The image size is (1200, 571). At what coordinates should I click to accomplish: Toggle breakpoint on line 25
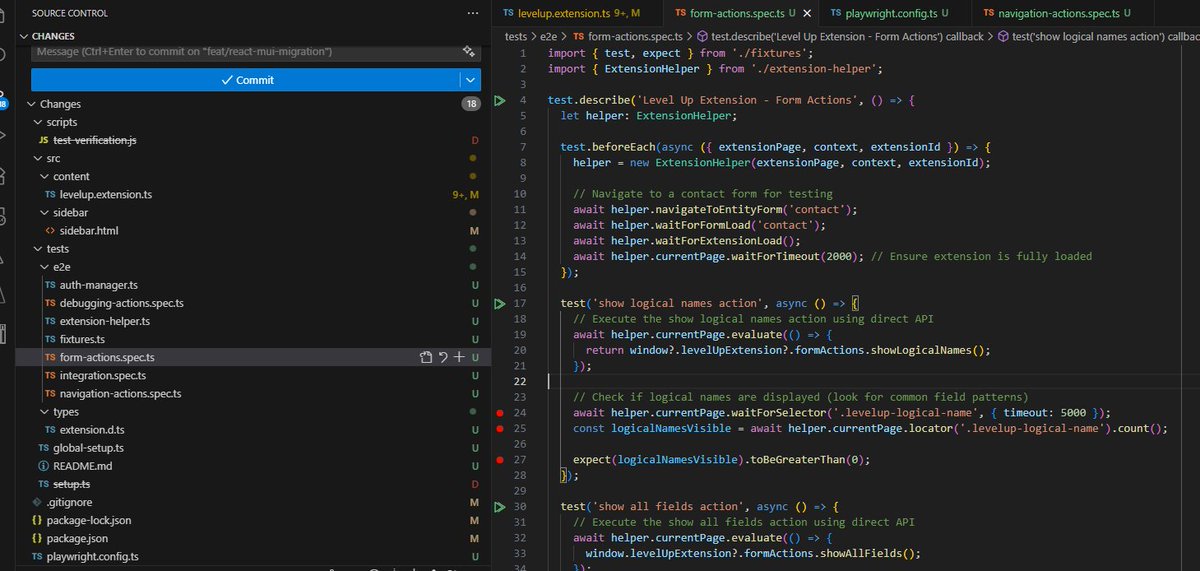tap(500, 428)
